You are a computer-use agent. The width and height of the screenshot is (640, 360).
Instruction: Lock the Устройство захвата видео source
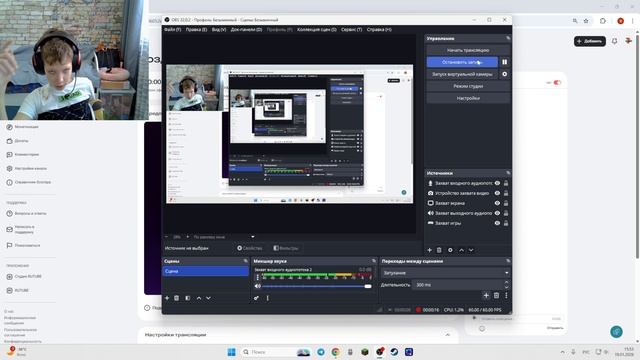[506, 193]
